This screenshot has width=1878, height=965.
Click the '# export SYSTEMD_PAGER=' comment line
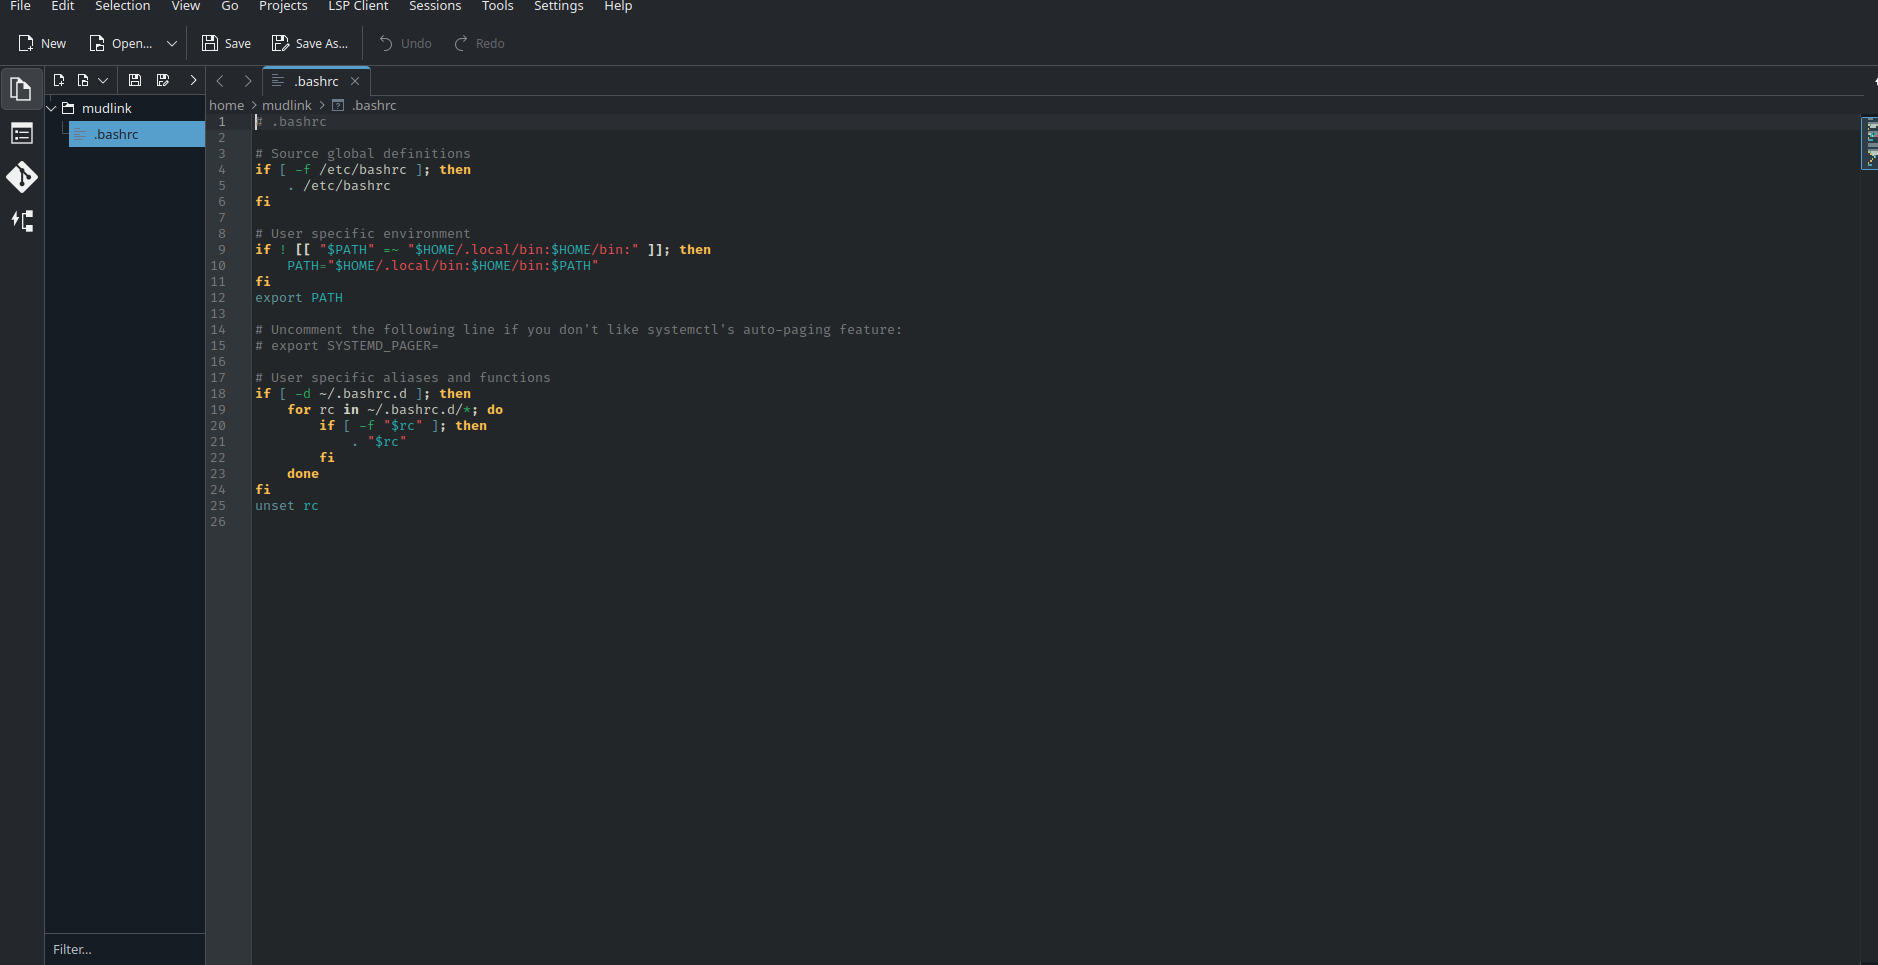pos(346,346)
